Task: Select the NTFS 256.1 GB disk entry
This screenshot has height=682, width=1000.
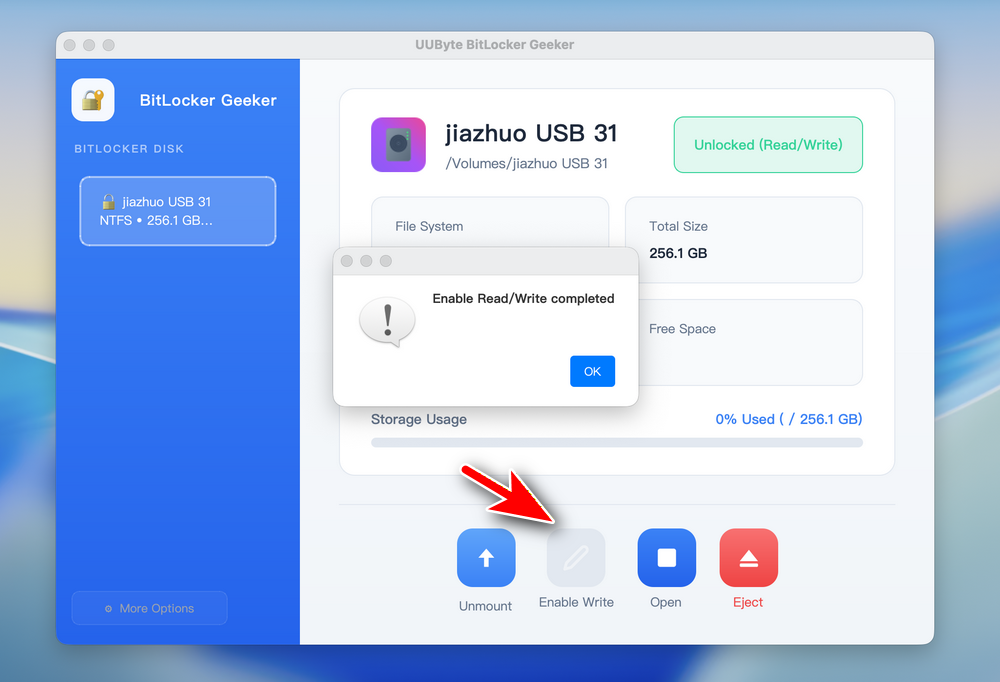Action: click(178, 211)
